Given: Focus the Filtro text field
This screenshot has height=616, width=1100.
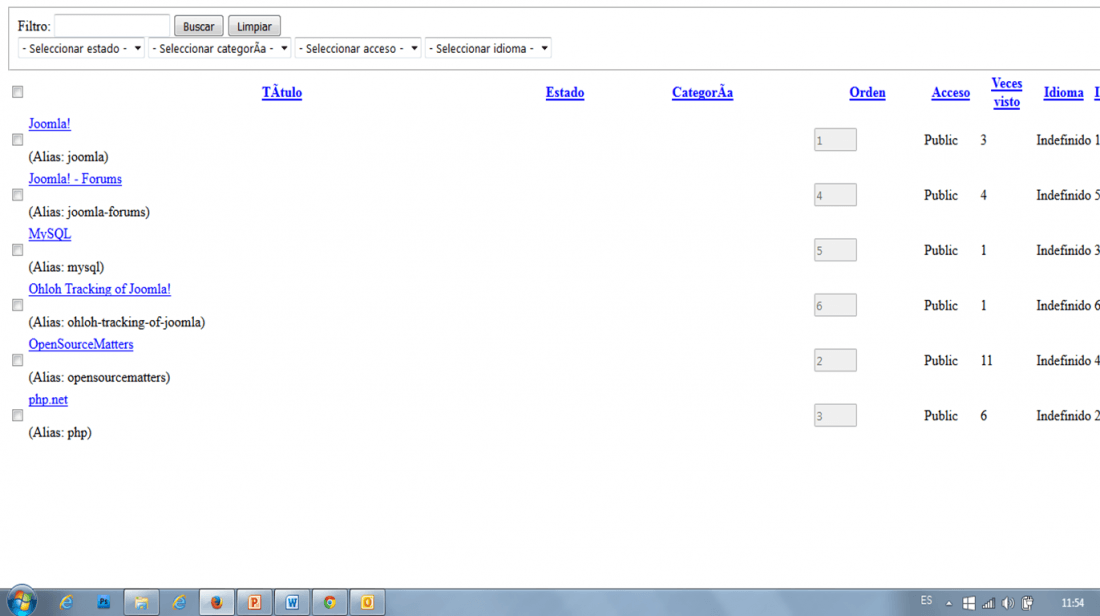Looking at the screenshot, I should pyautogui.click(x=112, y=25).
